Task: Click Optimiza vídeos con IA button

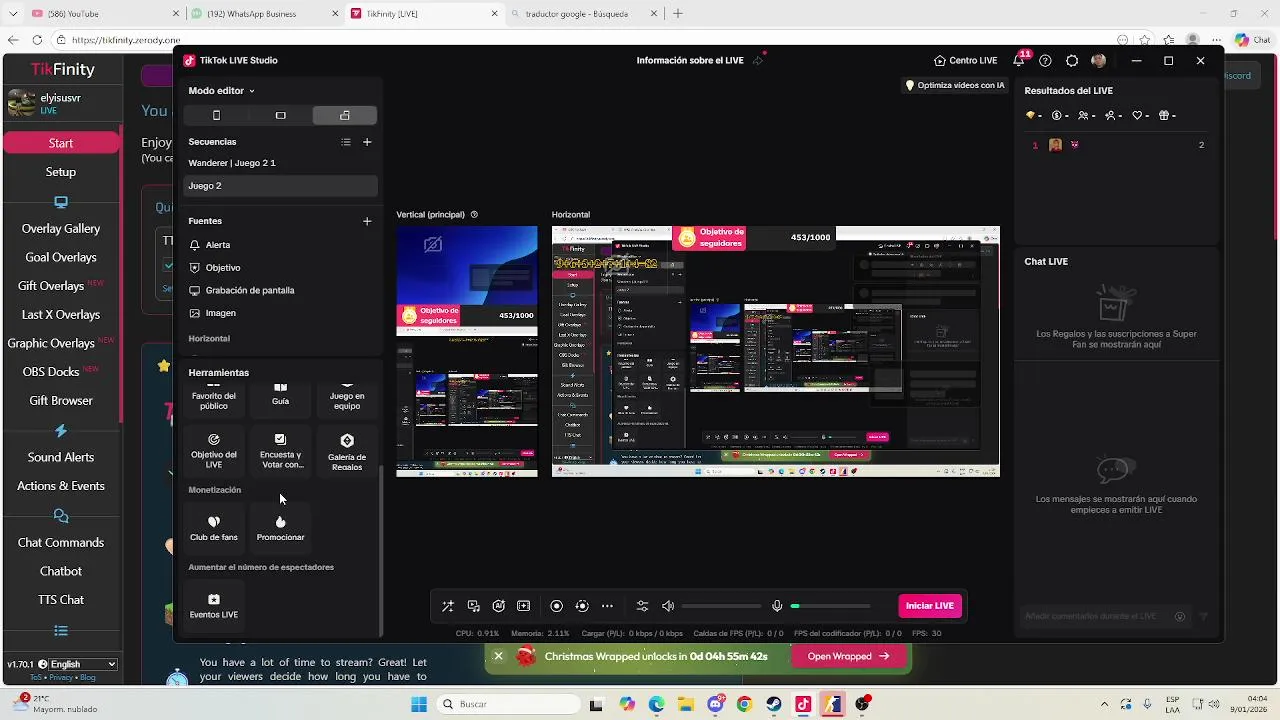Action: point(955,85)
